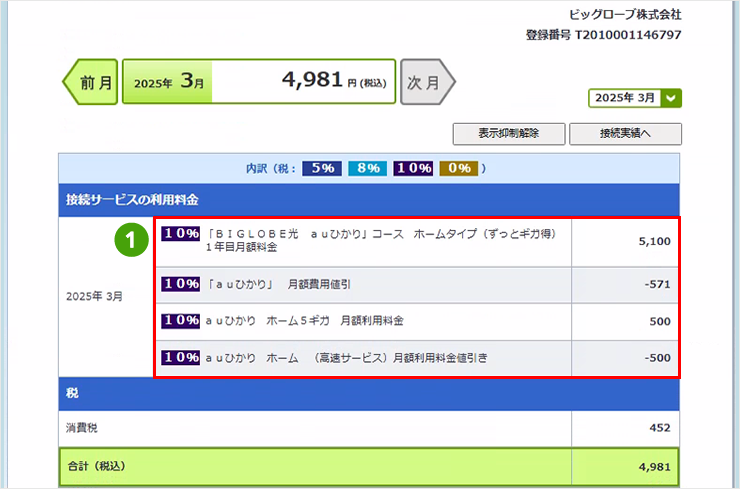Go to previous month with 前月 button
Screen dimensions: 740x489
point(91,82)
